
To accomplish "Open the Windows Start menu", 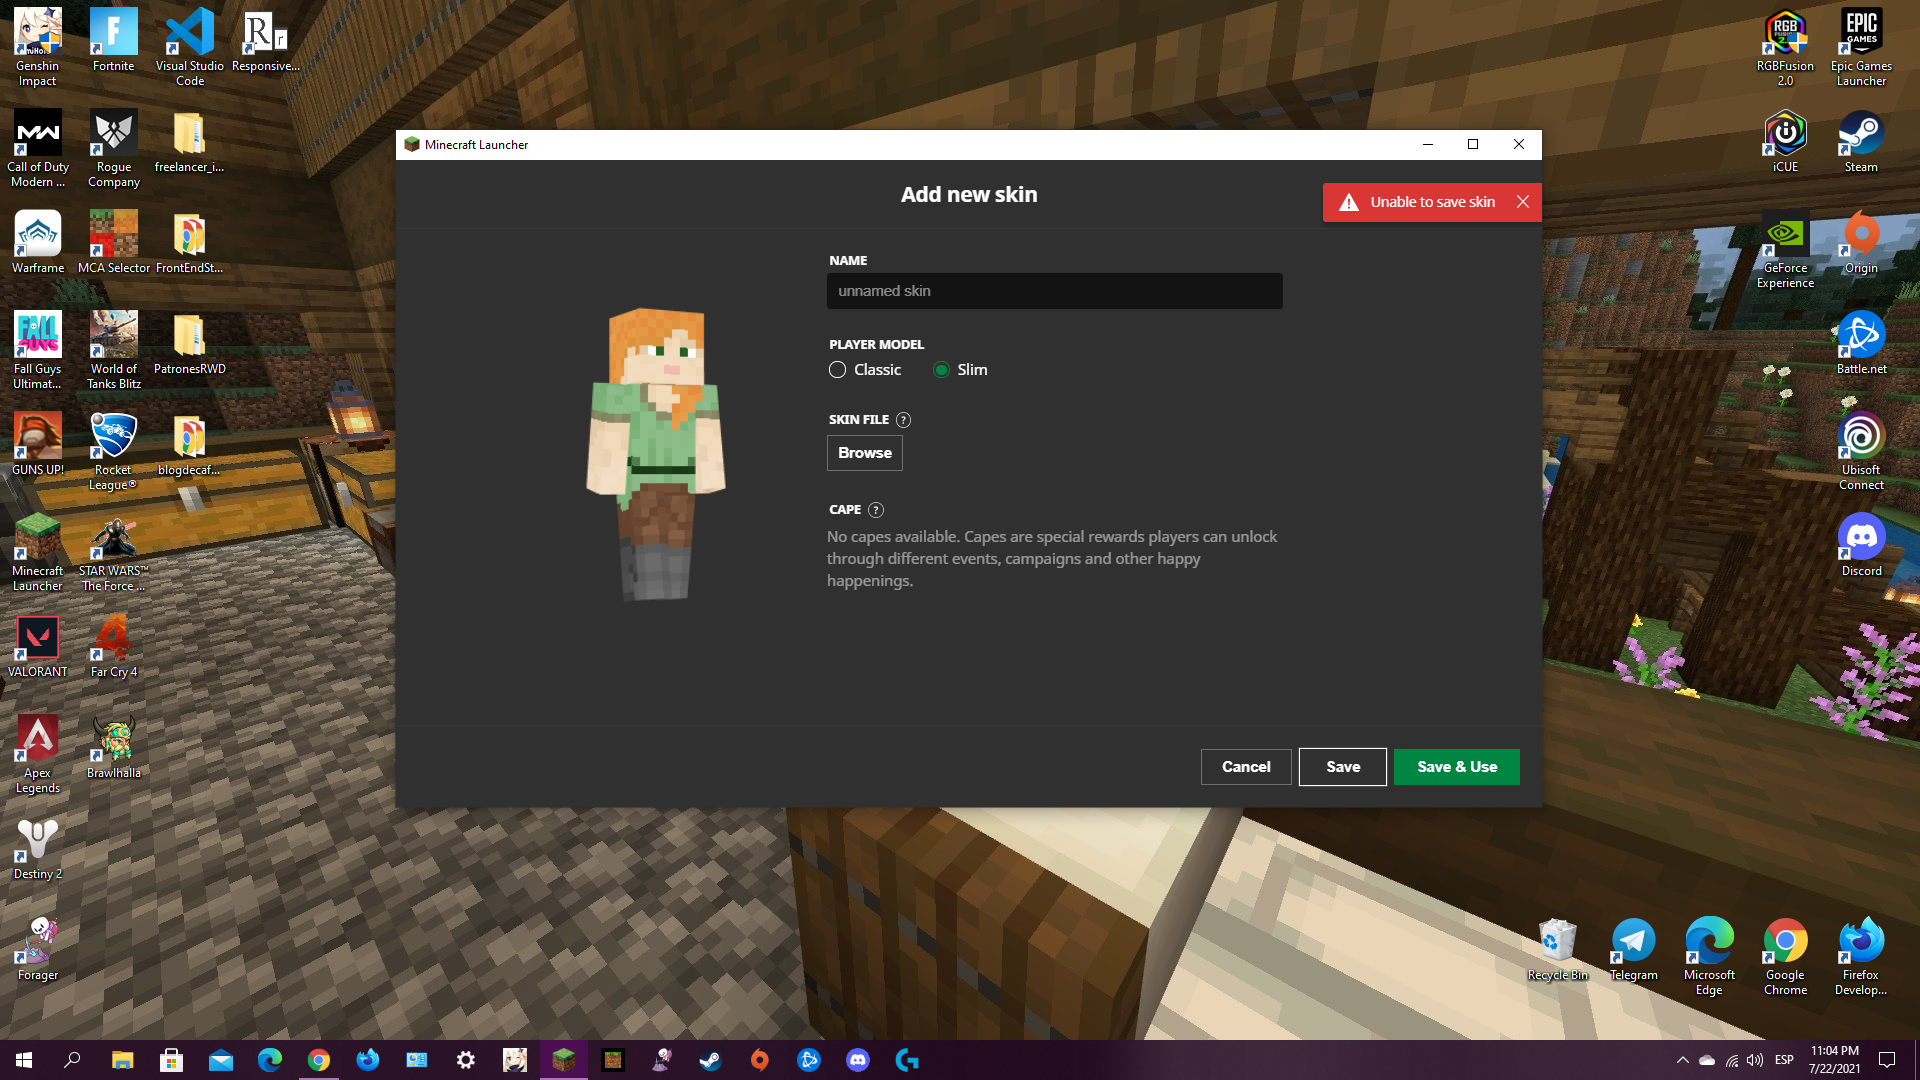I will point(24,1060).
